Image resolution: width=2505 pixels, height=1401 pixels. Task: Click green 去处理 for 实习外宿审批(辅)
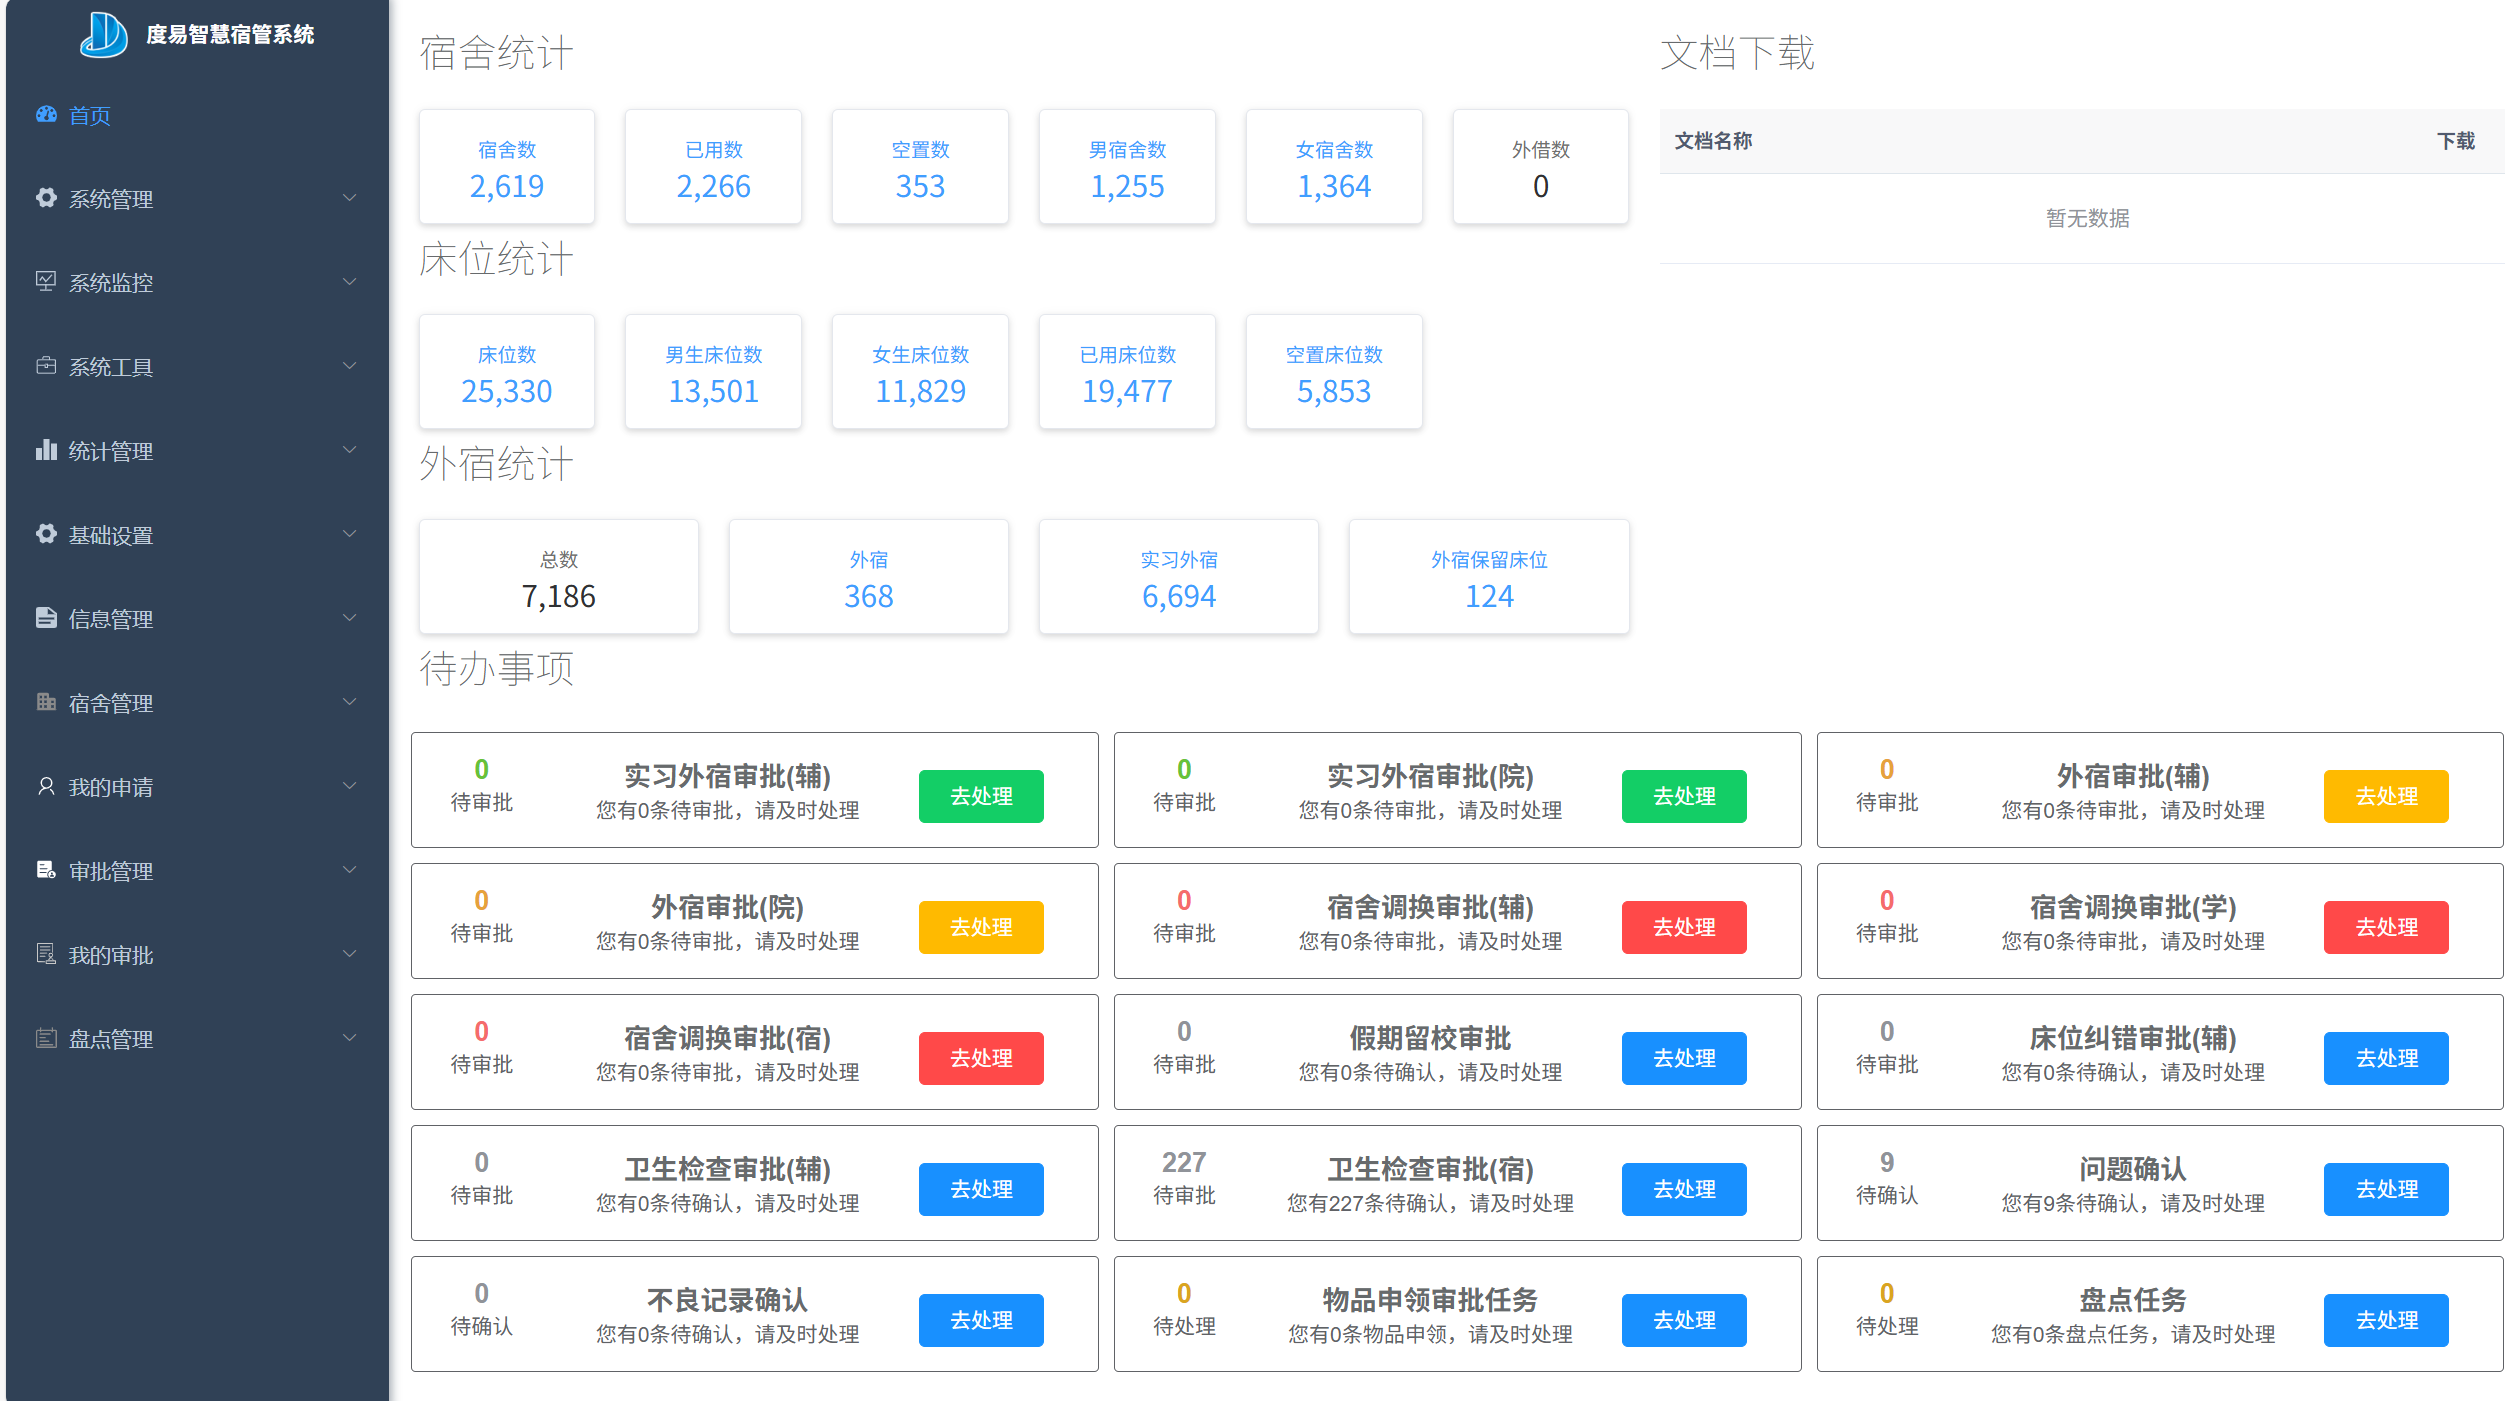[x=980, y=796]
